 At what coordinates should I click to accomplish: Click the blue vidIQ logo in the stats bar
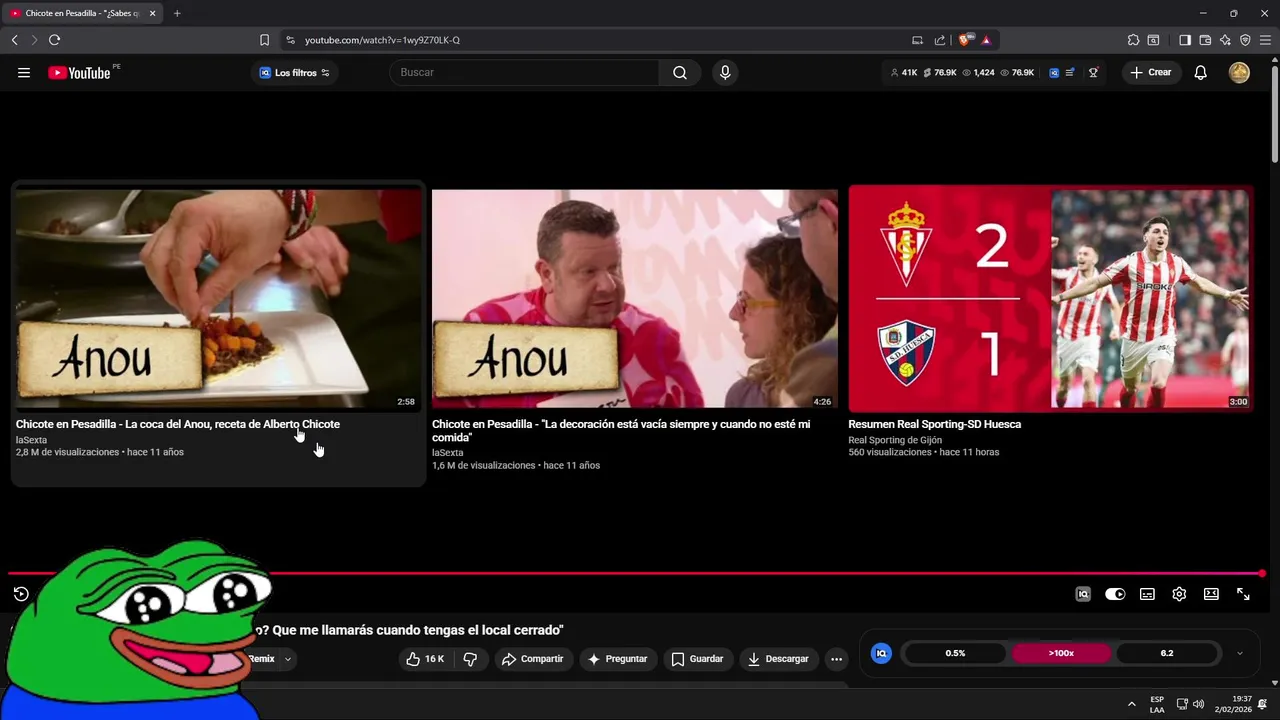tap(1054, 72)
